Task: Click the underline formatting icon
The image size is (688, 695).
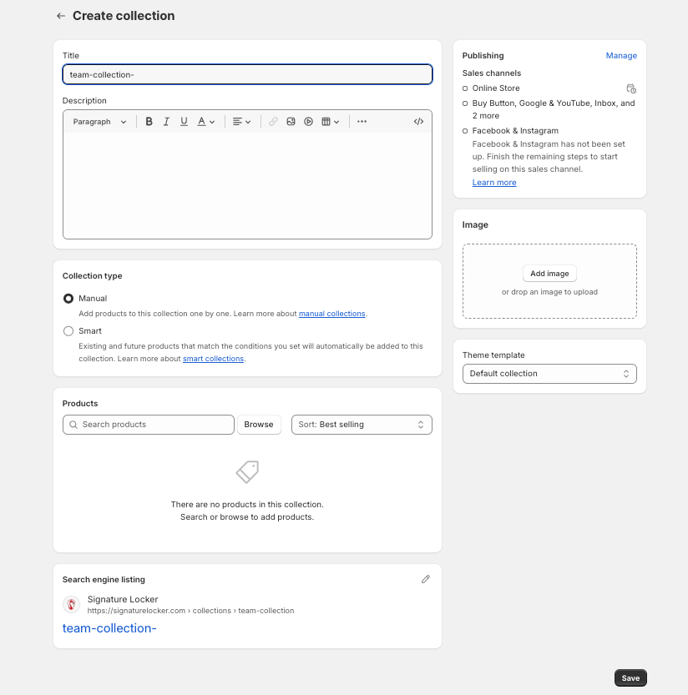Action: pos(184,122)
